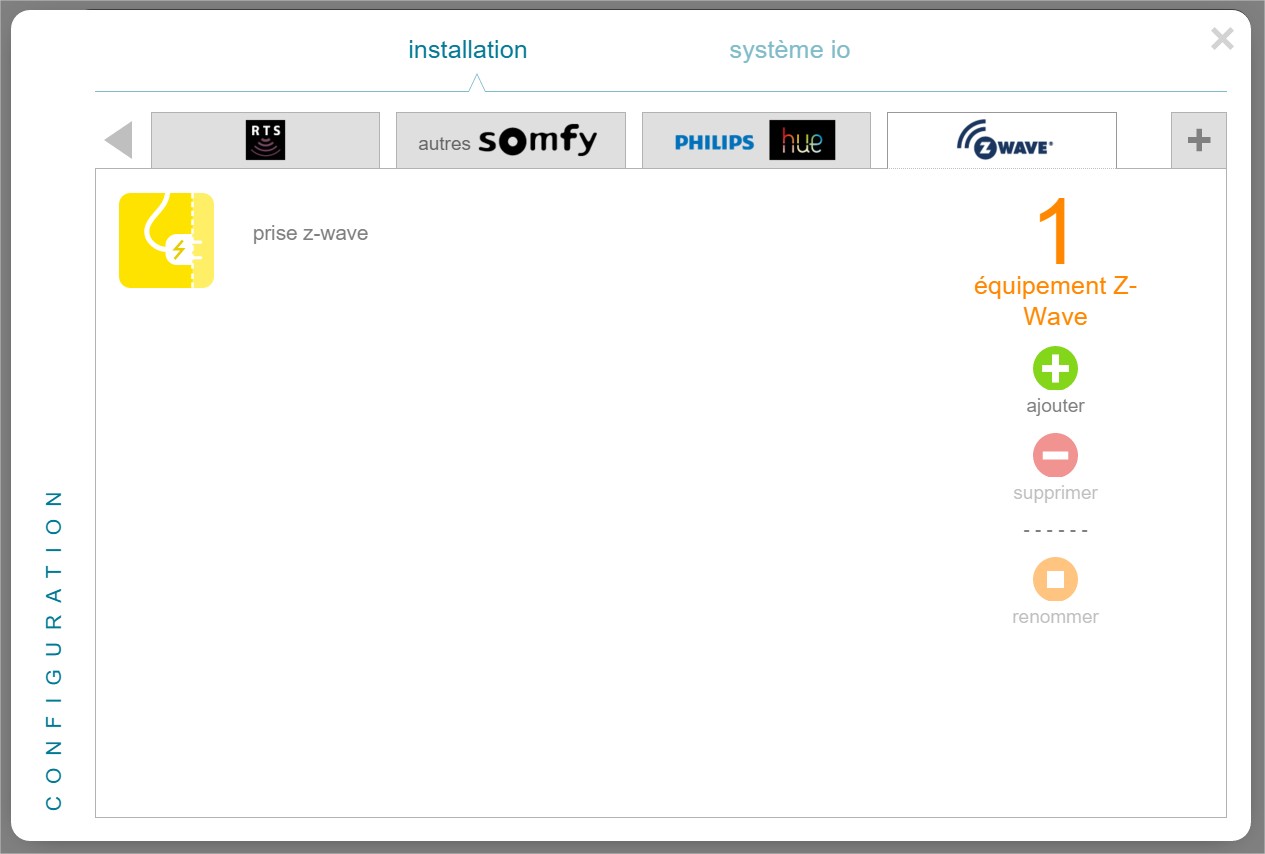Click the équipement Z-Wave caption
This screenshot has width=1265, height=854.
click(x=1055, y=301)
